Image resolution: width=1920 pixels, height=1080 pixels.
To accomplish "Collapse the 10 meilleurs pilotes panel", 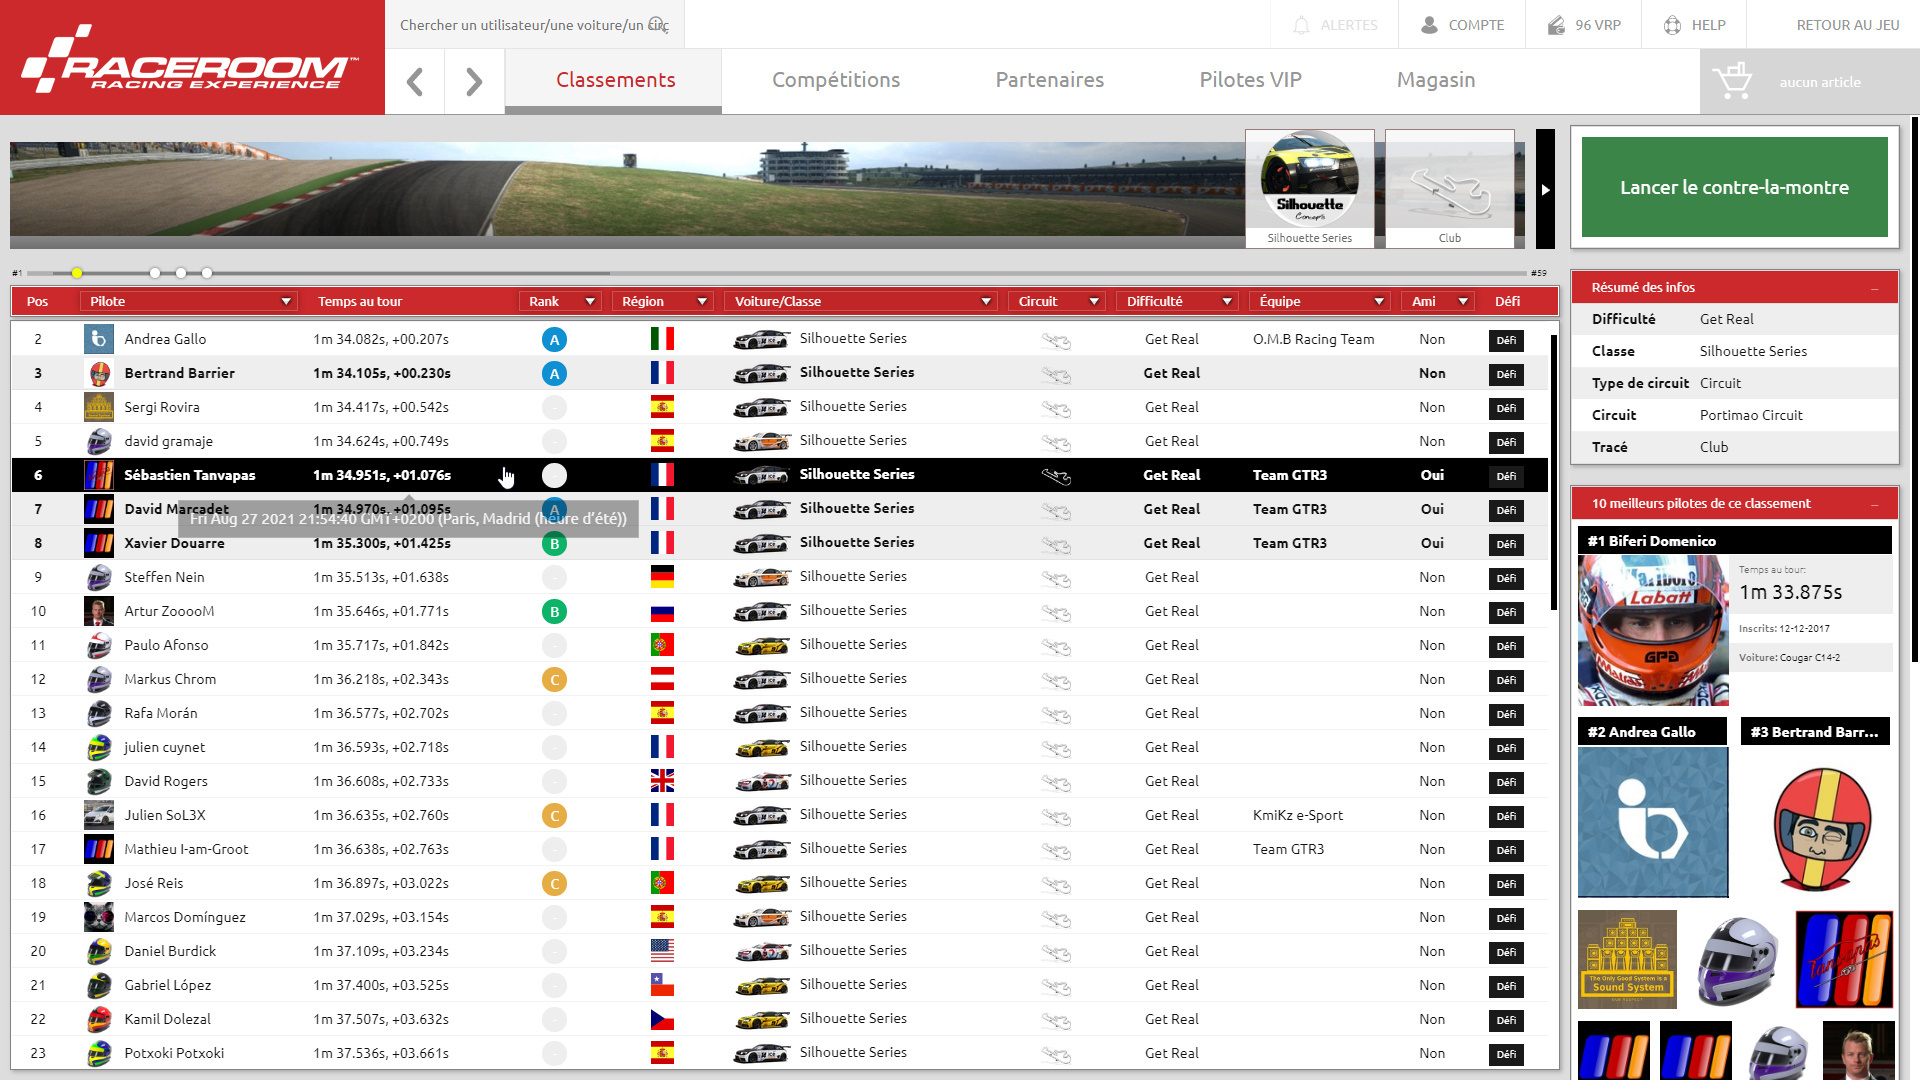I will [x=1875, y=504].
